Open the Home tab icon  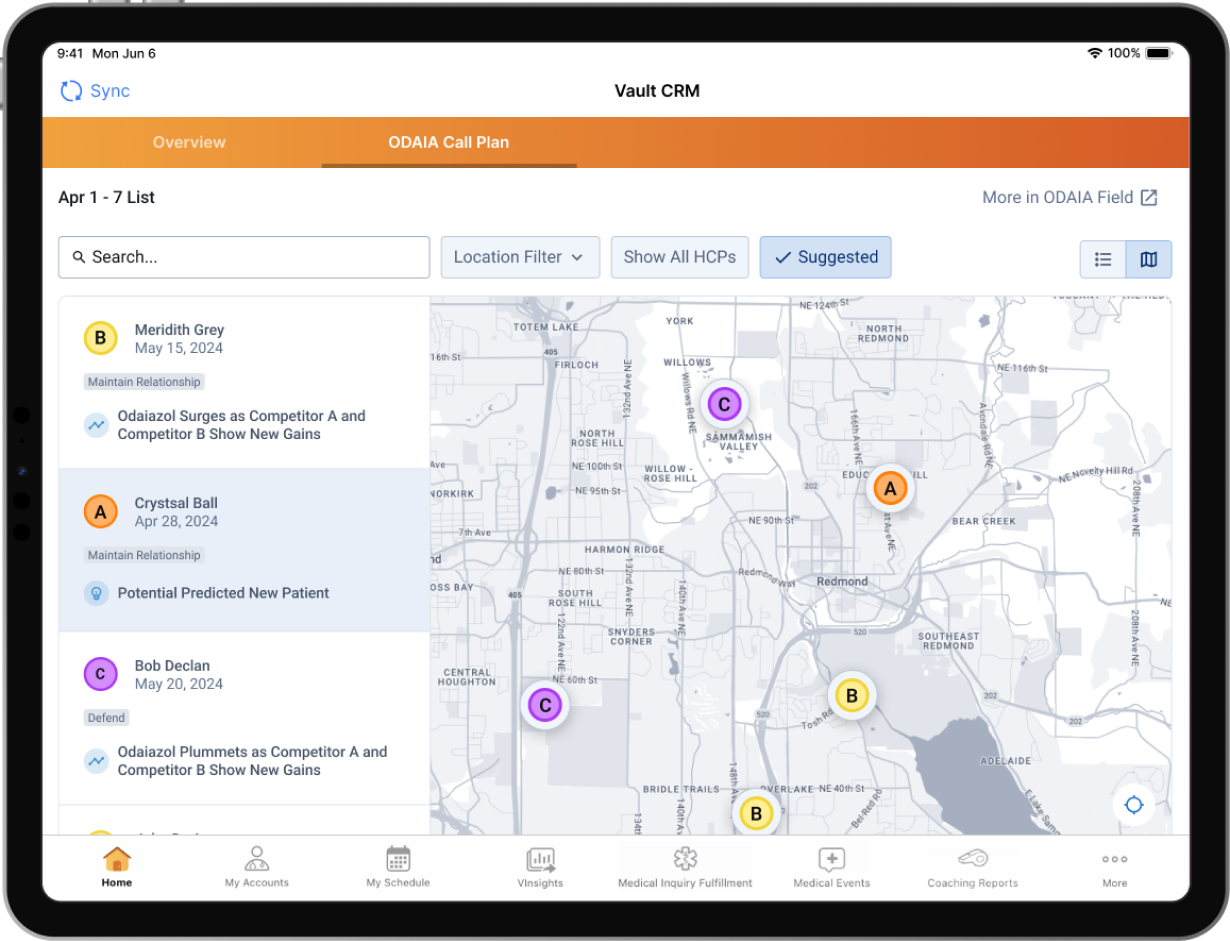pos(117,859)
